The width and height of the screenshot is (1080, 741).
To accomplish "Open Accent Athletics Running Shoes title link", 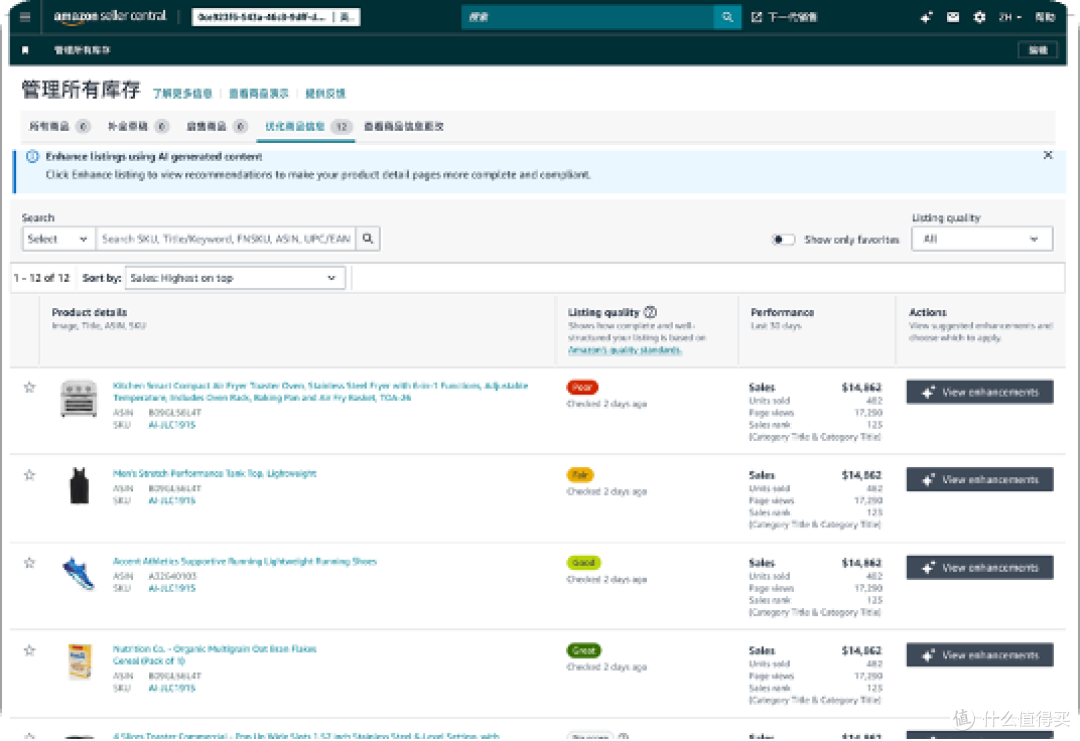I will [245, 561].
